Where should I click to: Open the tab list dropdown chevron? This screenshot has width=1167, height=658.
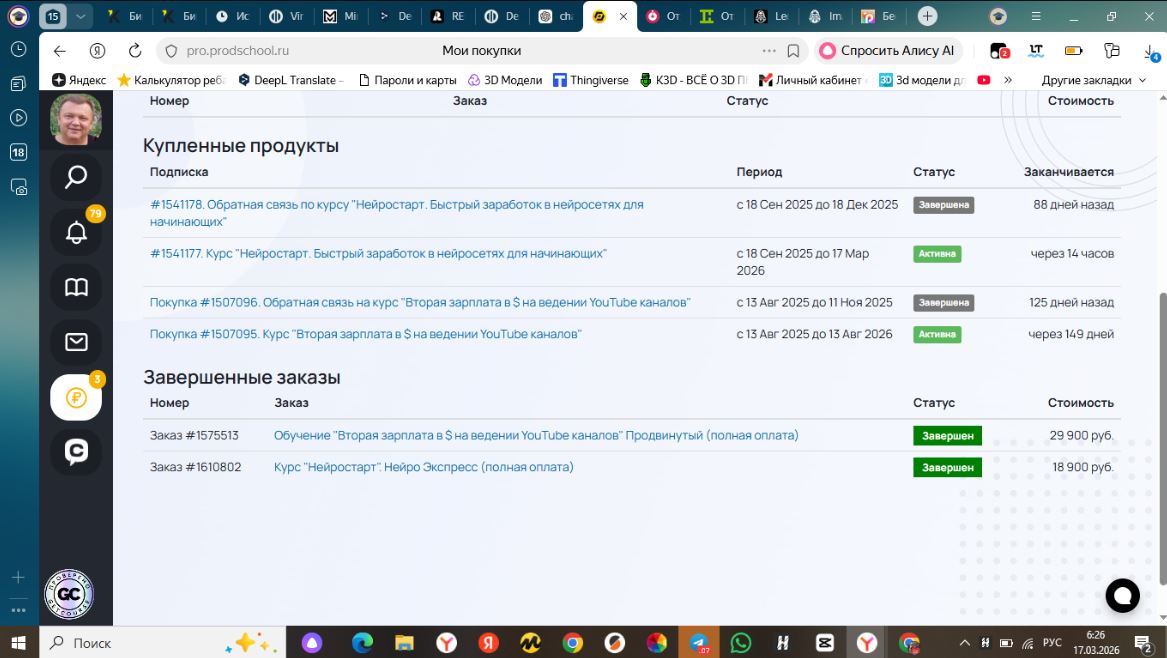coord(80,16)
